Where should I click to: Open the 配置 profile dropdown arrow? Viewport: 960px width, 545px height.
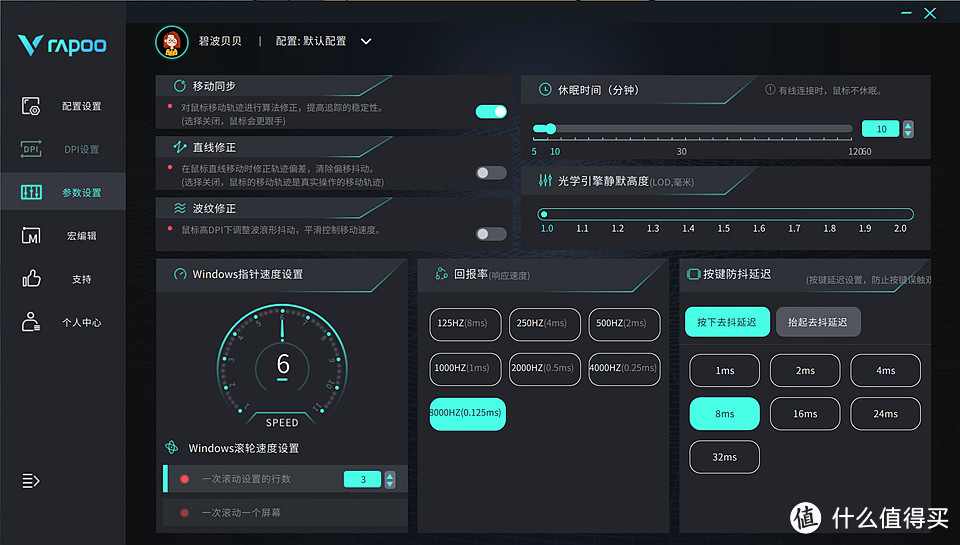point(366,42)
